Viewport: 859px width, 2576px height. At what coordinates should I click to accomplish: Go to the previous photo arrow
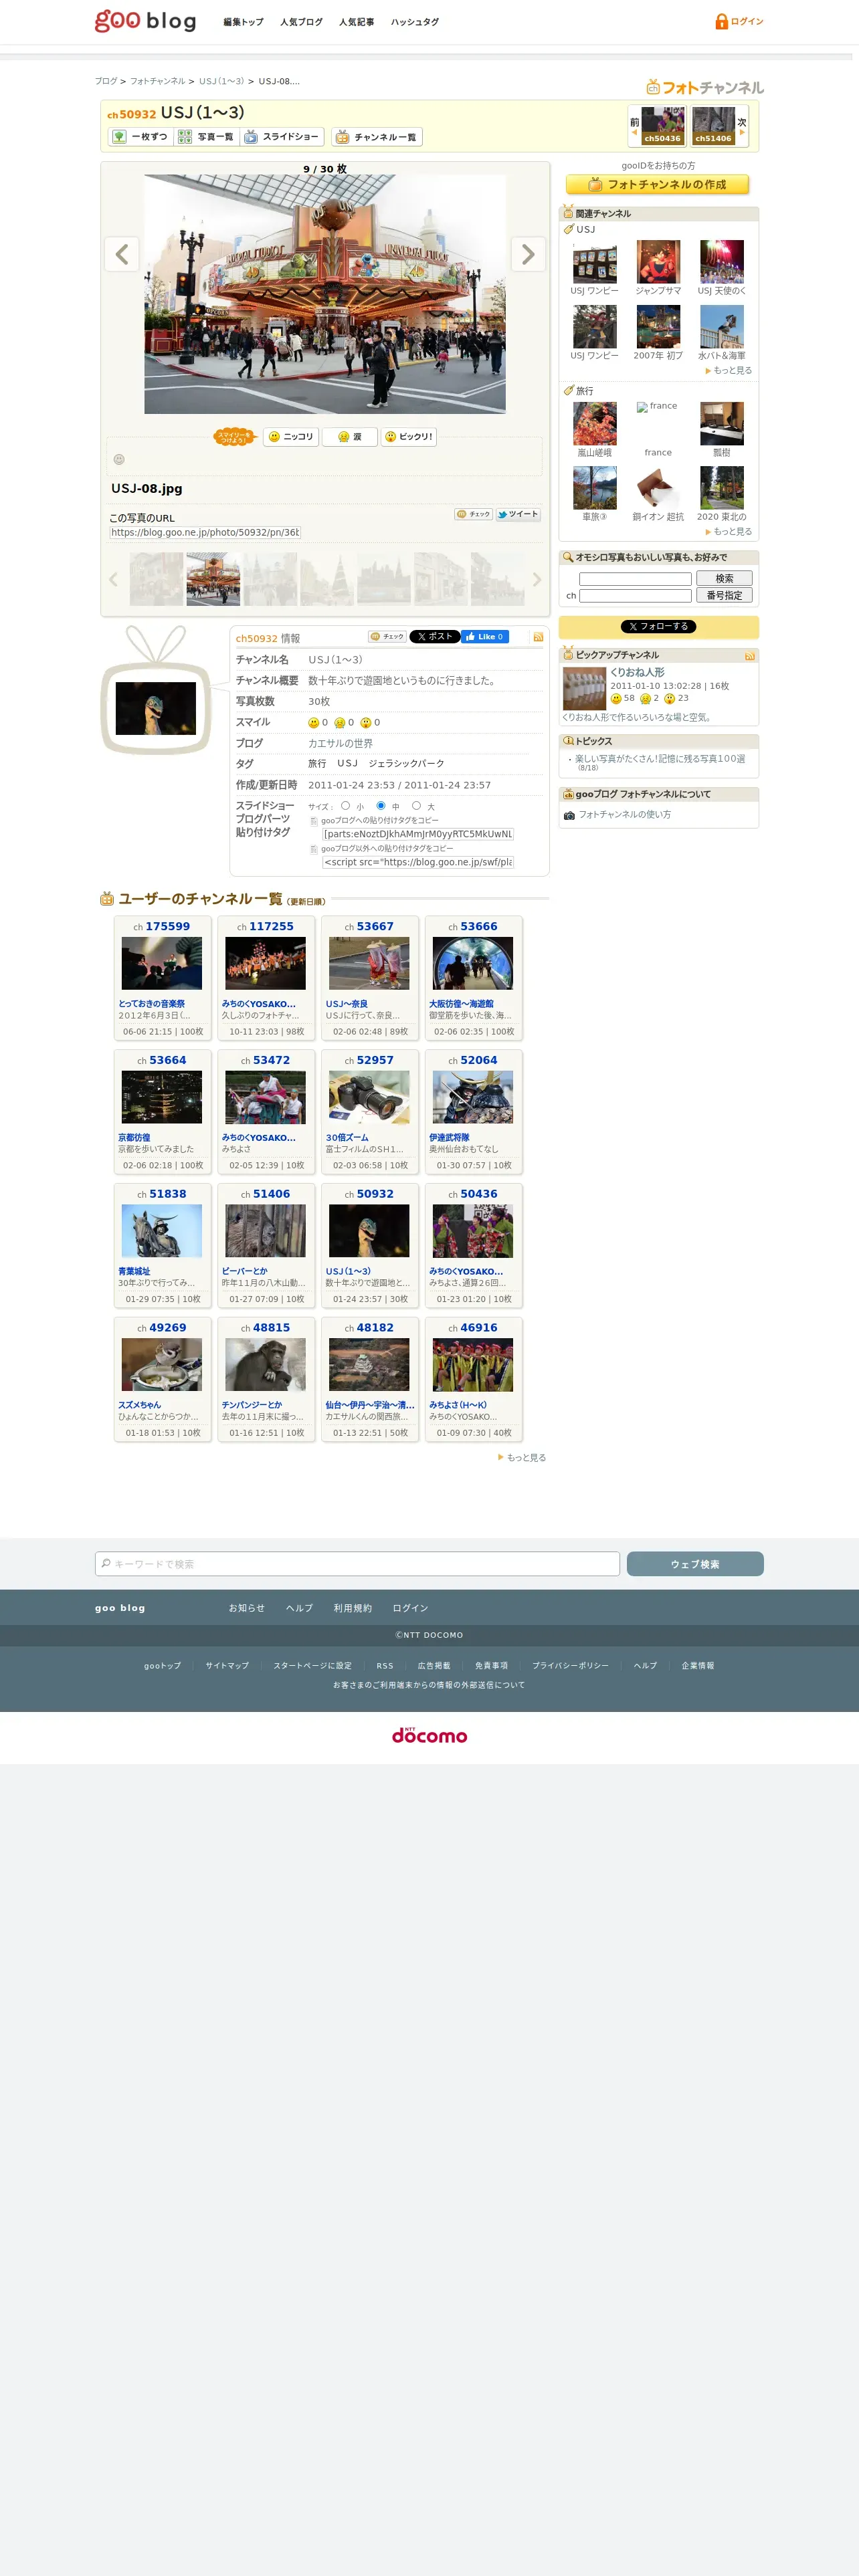[122, 254]
